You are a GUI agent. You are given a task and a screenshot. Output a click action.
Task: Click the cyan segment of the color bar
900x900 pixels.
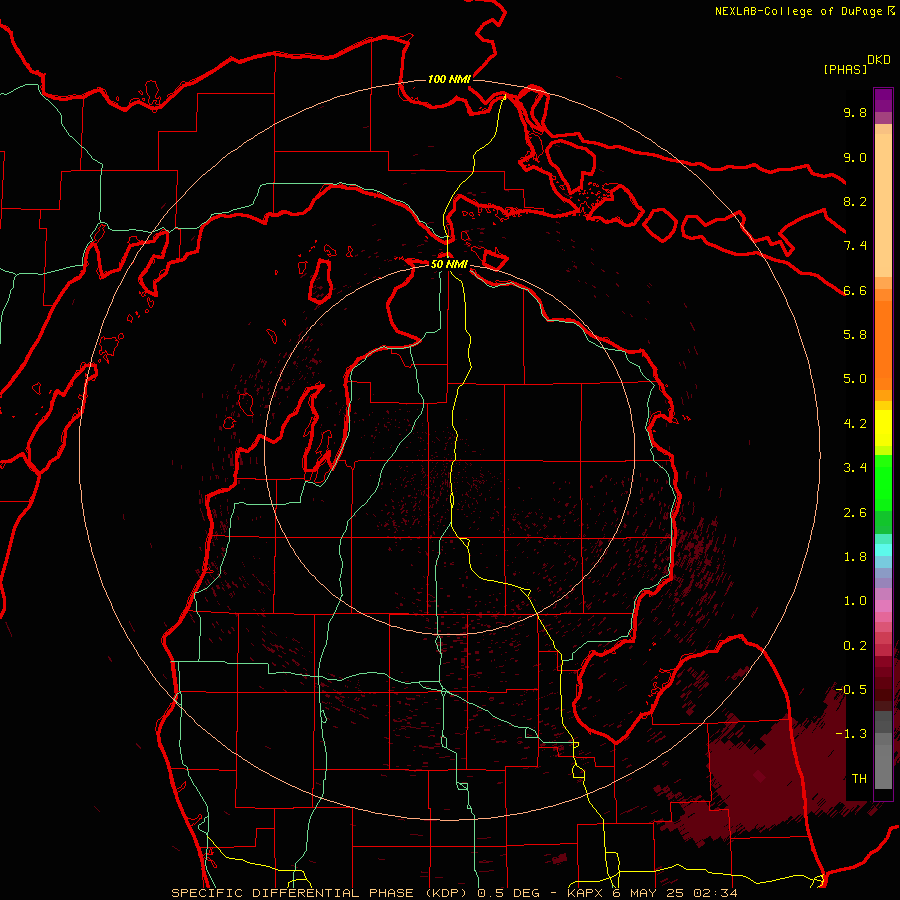point(883,550)
